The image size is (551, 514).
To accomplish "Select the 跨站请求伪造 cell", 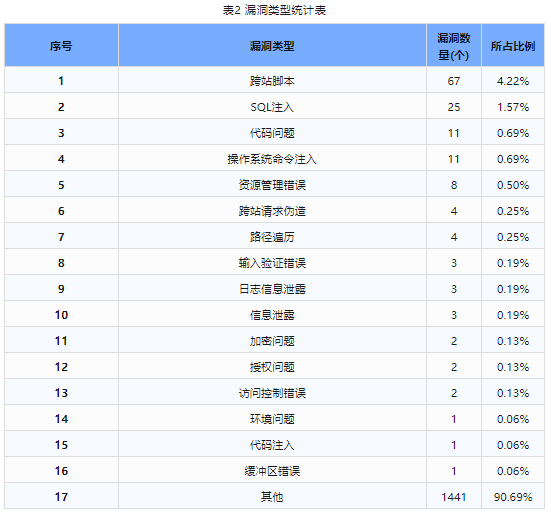I will 272,211.
